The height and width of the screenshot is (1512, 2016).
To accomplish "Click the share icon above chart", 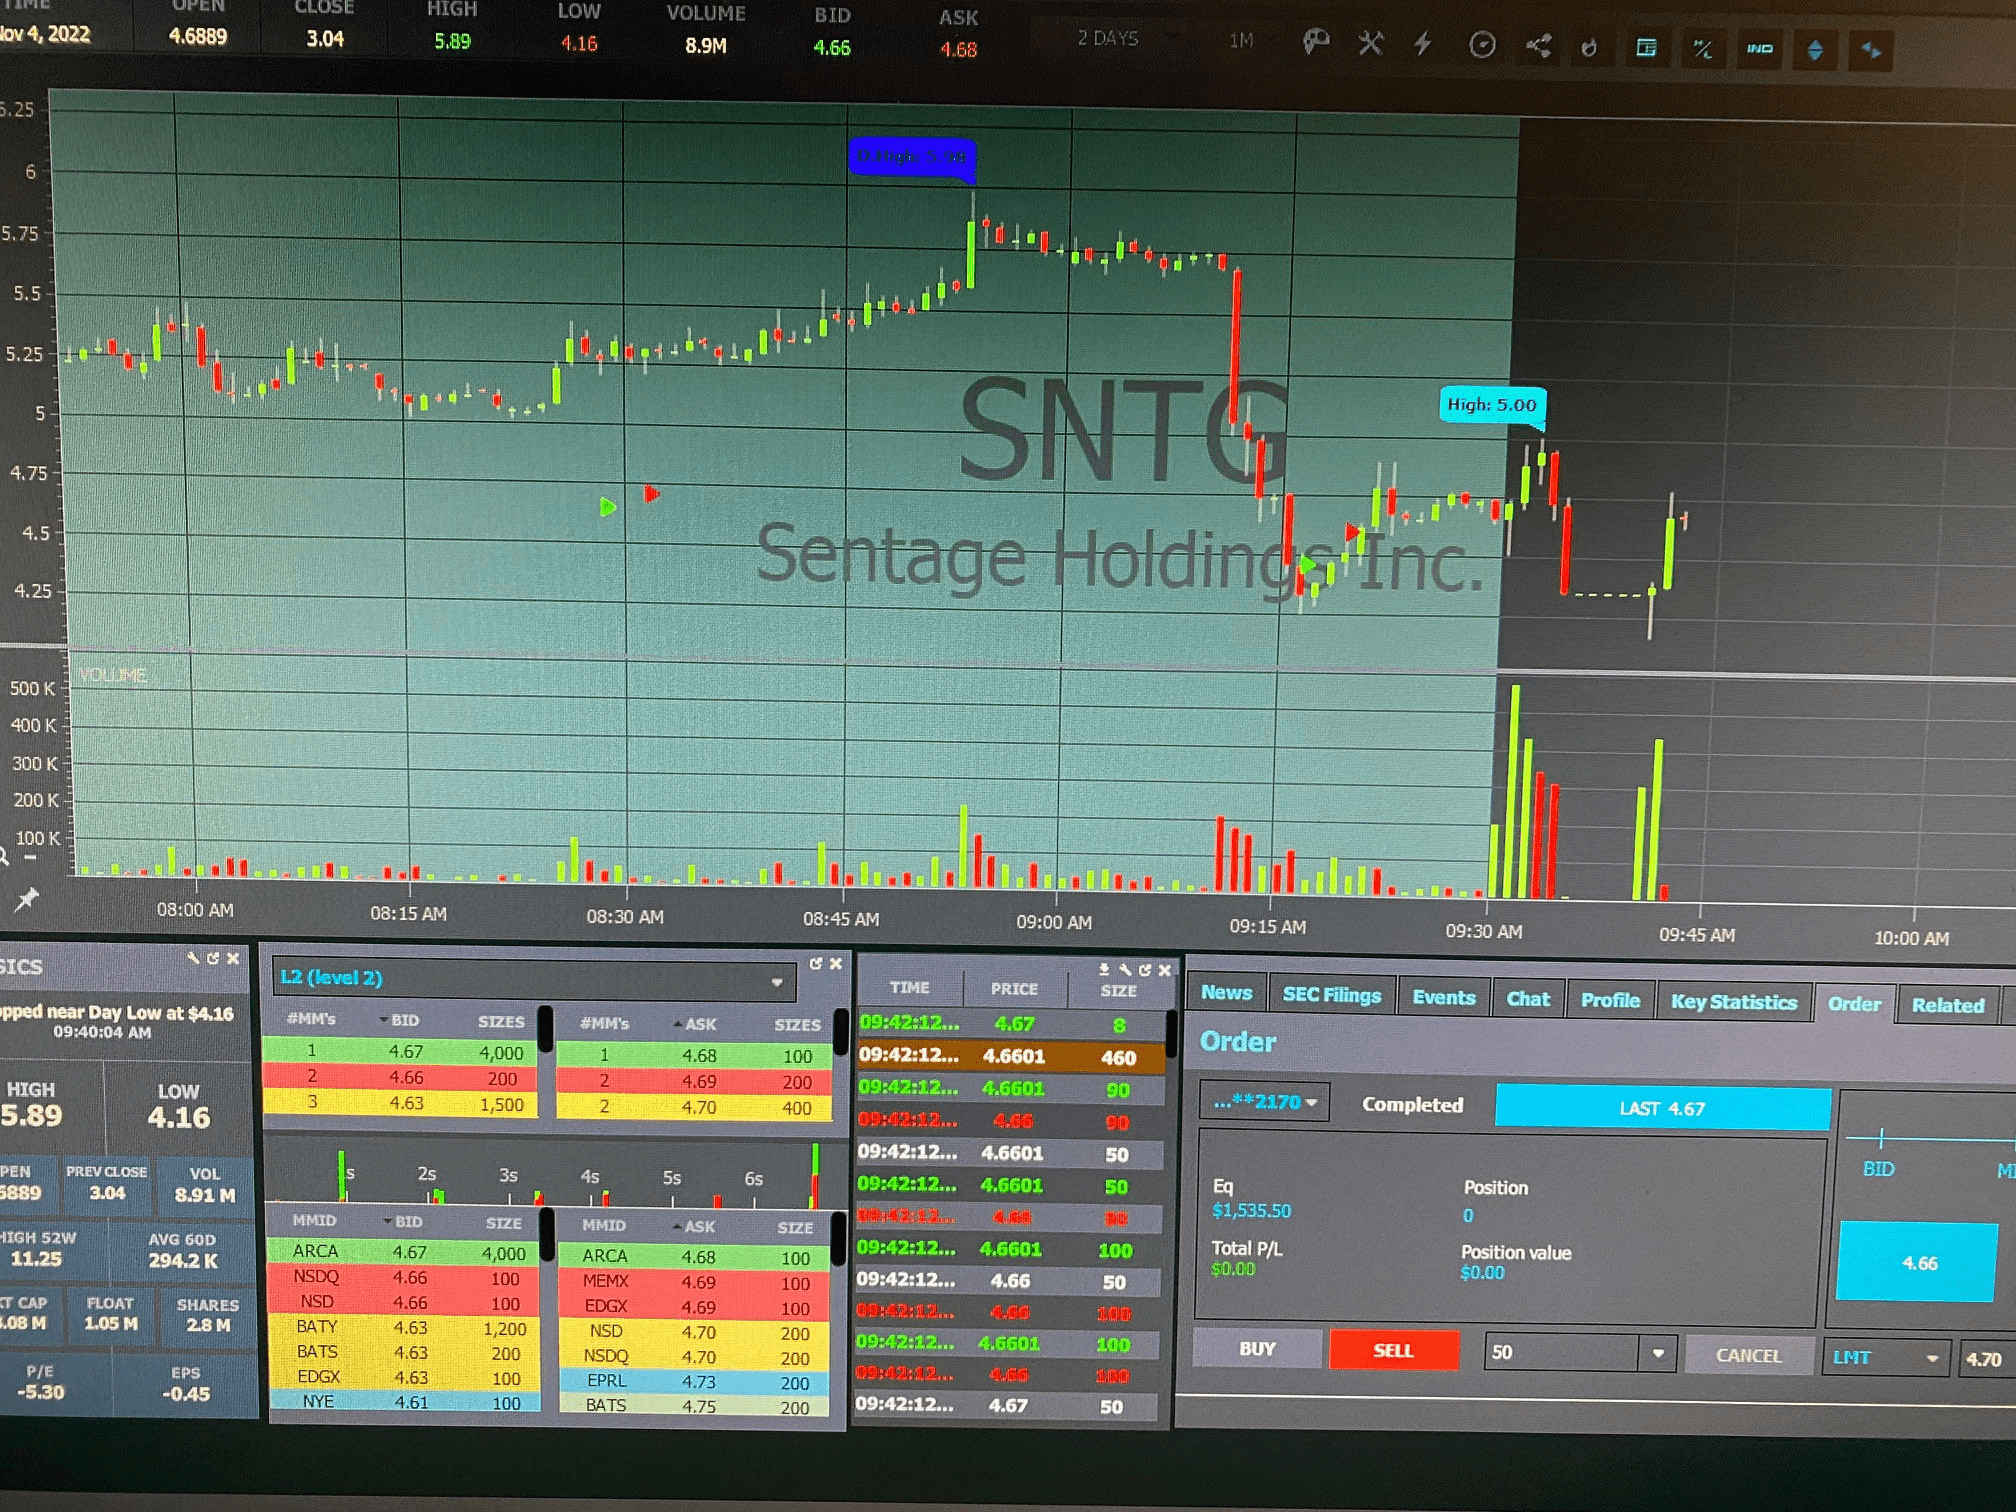I will click(1538, 45).
